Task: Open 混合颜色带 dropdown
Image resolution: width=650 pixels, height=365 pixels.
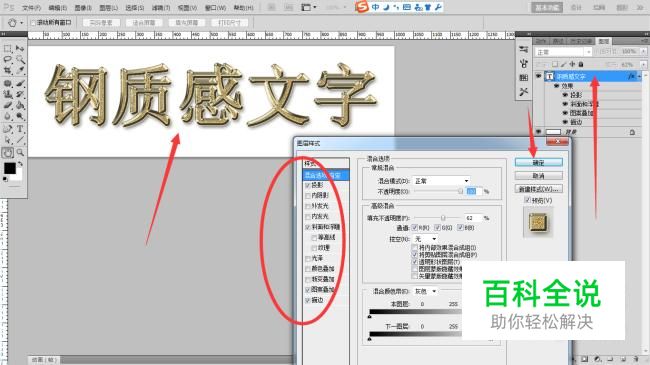Action: point(425,291)
